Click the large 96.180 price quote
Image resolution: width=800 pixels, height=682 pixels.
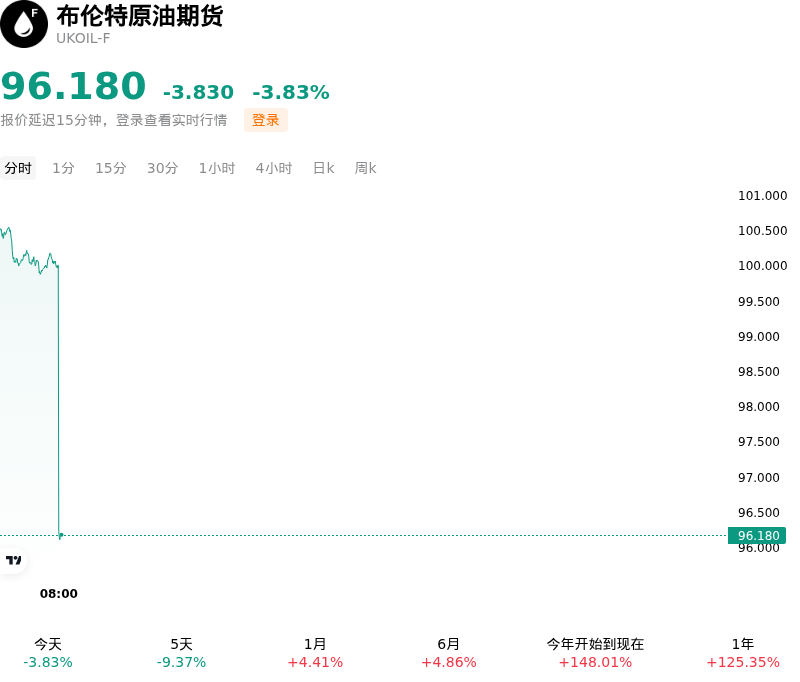point(73,86)
